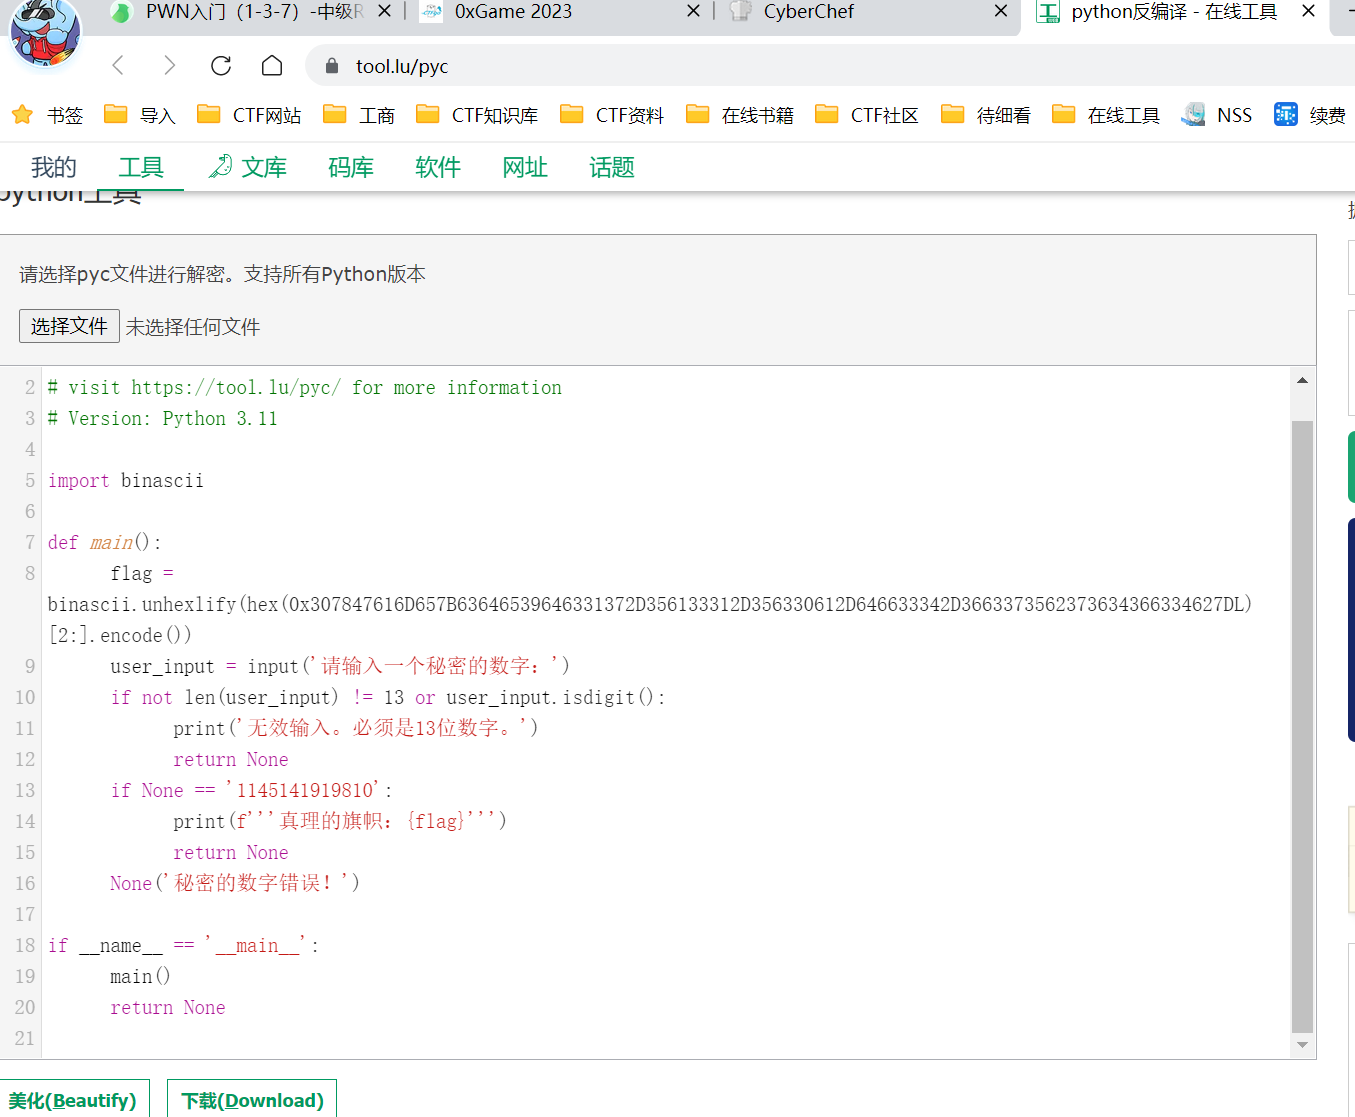Click the browser forward arrow
Viewport: 1355px width, 1117px height.
click(x=169, y=66)
